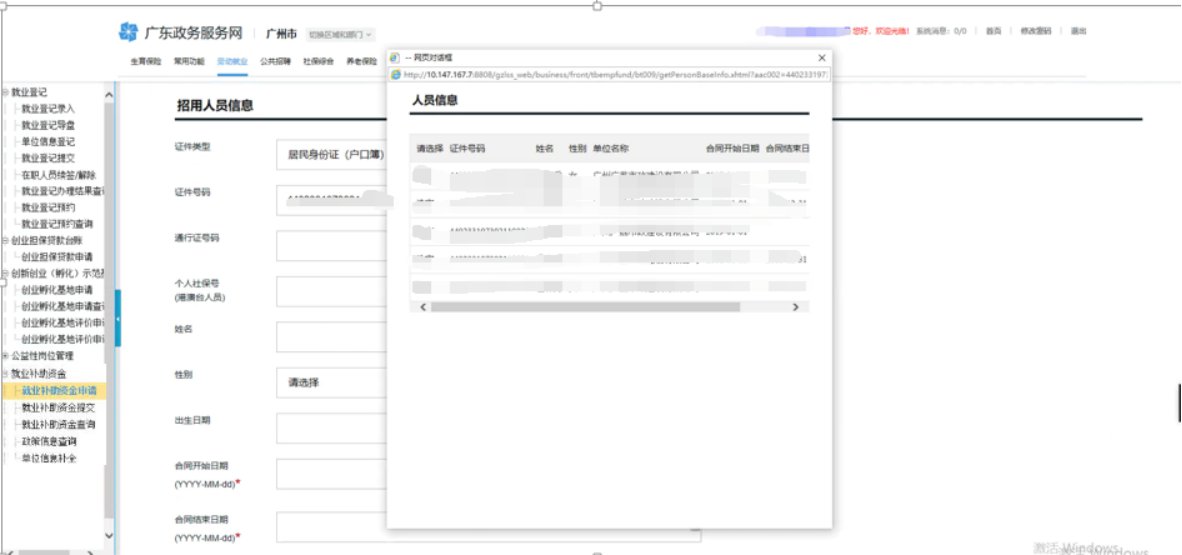The width and height of the screenshot is (1182, 555).
Task: Open the 切换区域和部门 dropdown
Action: (x=340, y=34)
